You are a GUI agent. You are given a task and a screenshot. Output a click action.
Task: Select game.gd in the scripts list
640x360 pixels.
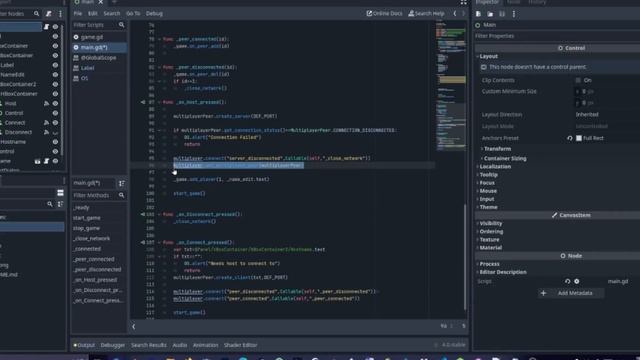(x=92, y=37)
